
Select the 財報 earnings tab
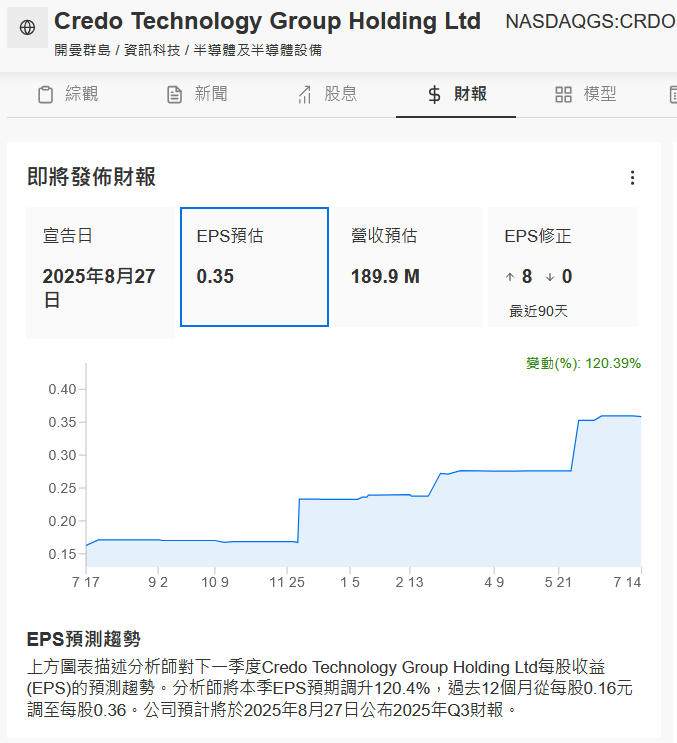(x=456, y=94)
